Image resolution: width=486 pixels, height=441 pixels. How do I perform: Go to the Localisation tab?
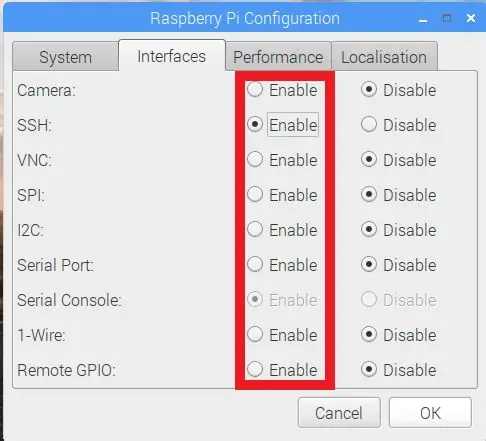point(384,57)
